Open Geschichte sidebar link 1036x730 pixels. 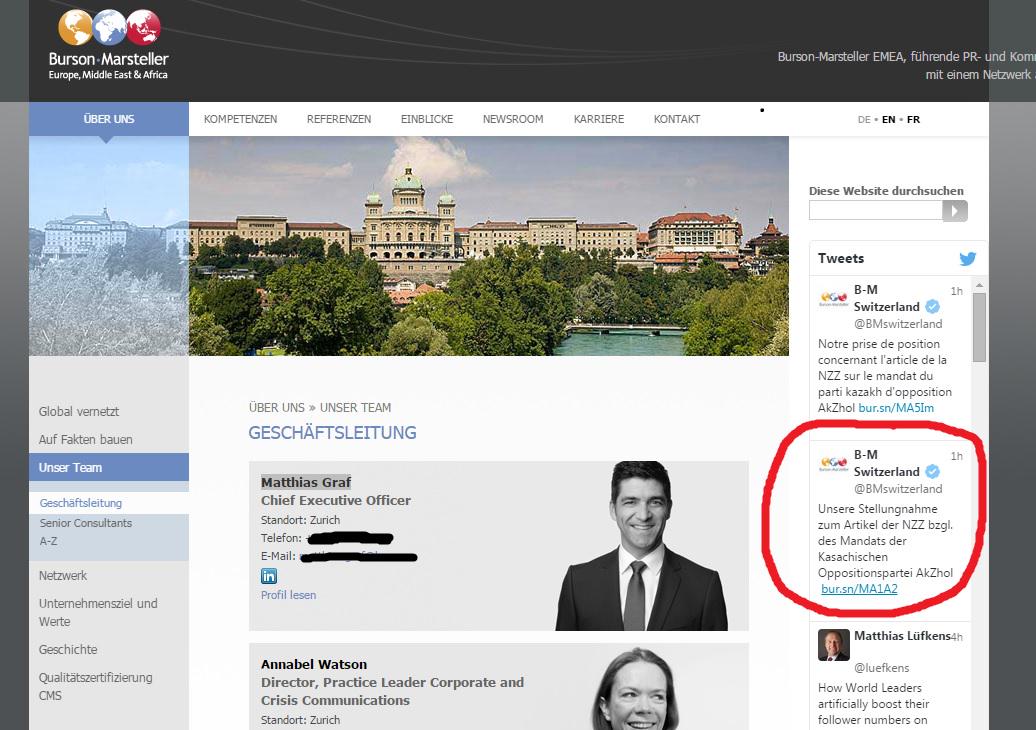68,649
